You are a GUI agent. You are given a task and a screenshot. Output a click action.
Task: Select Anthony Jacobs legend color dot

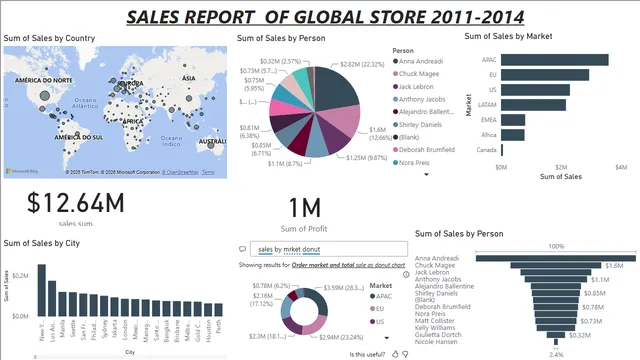point(395,99)
